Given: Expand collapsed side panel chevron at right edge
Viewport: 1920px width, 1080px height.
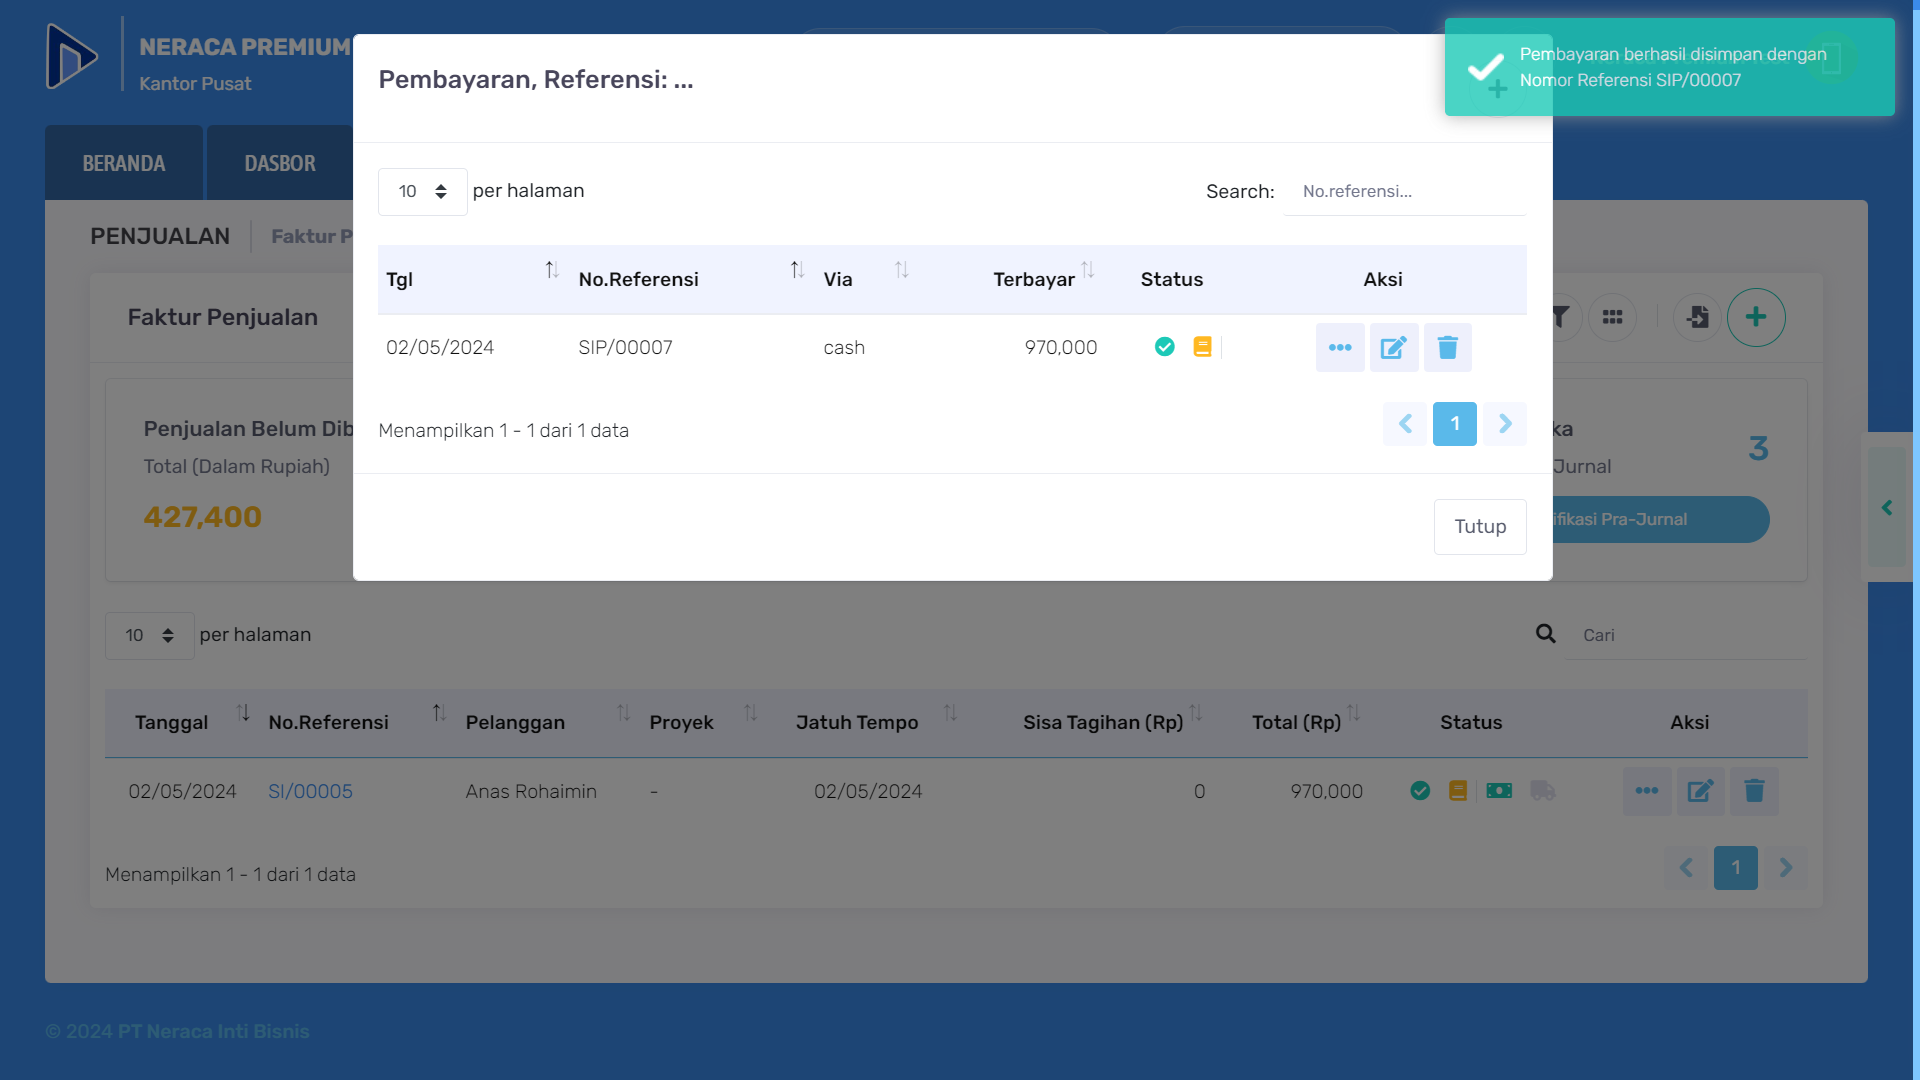Looking at the screenshot, I should tap(1887, 508).
